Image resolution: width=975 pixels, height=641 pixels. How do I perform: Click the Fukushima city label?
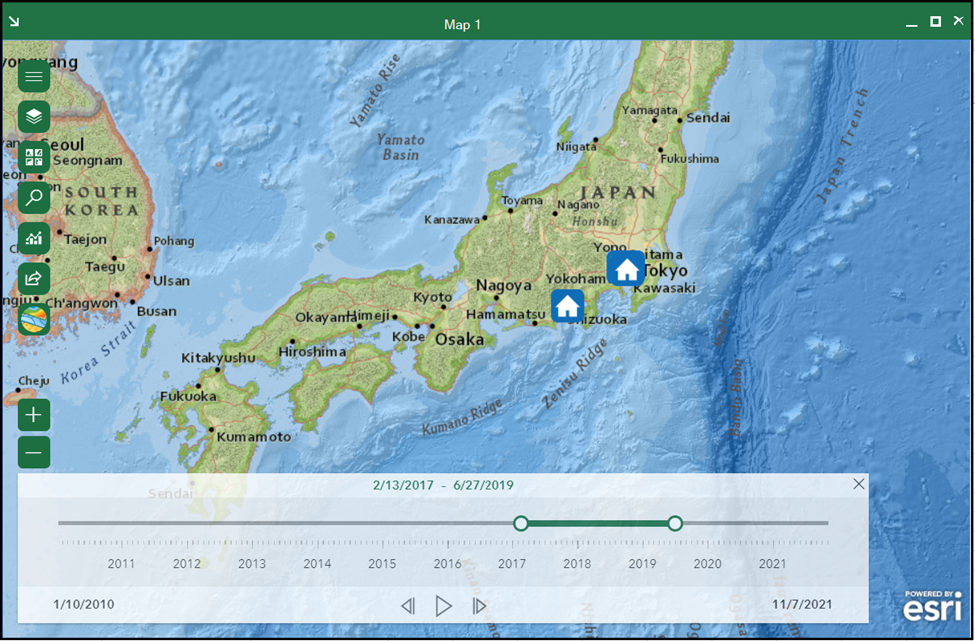tap(690, 159)
